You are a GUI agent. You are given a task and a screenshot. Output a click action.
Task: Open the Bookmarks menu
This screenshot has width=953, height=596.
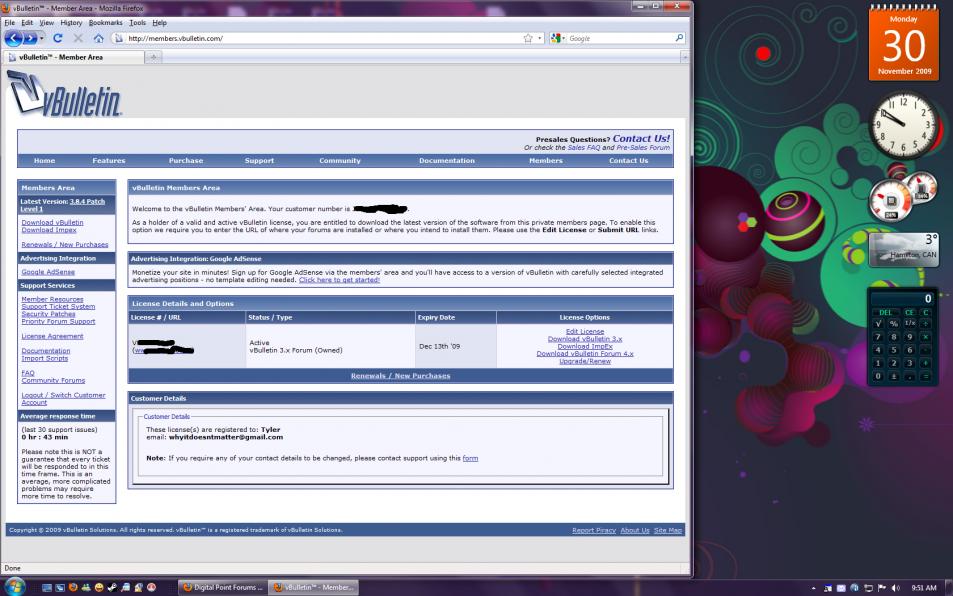click(x=105, y=22)
